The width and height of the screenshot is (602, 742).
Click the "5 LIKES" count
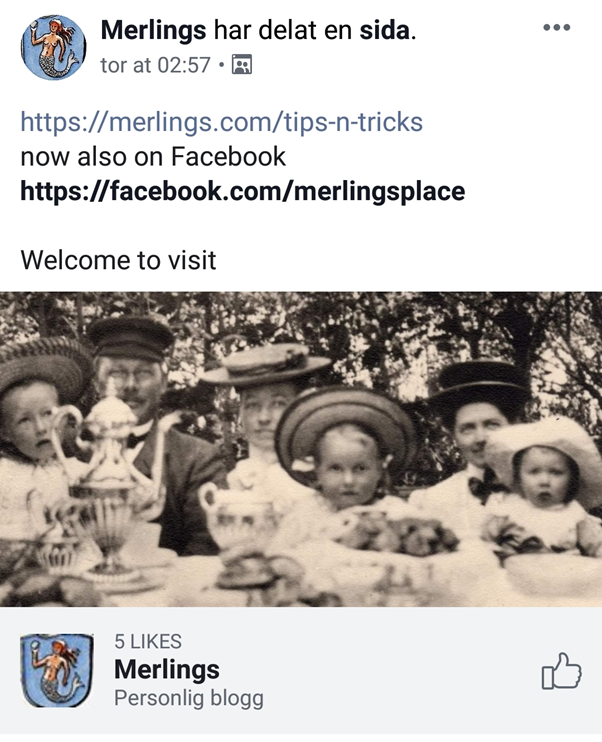point(148,642)
